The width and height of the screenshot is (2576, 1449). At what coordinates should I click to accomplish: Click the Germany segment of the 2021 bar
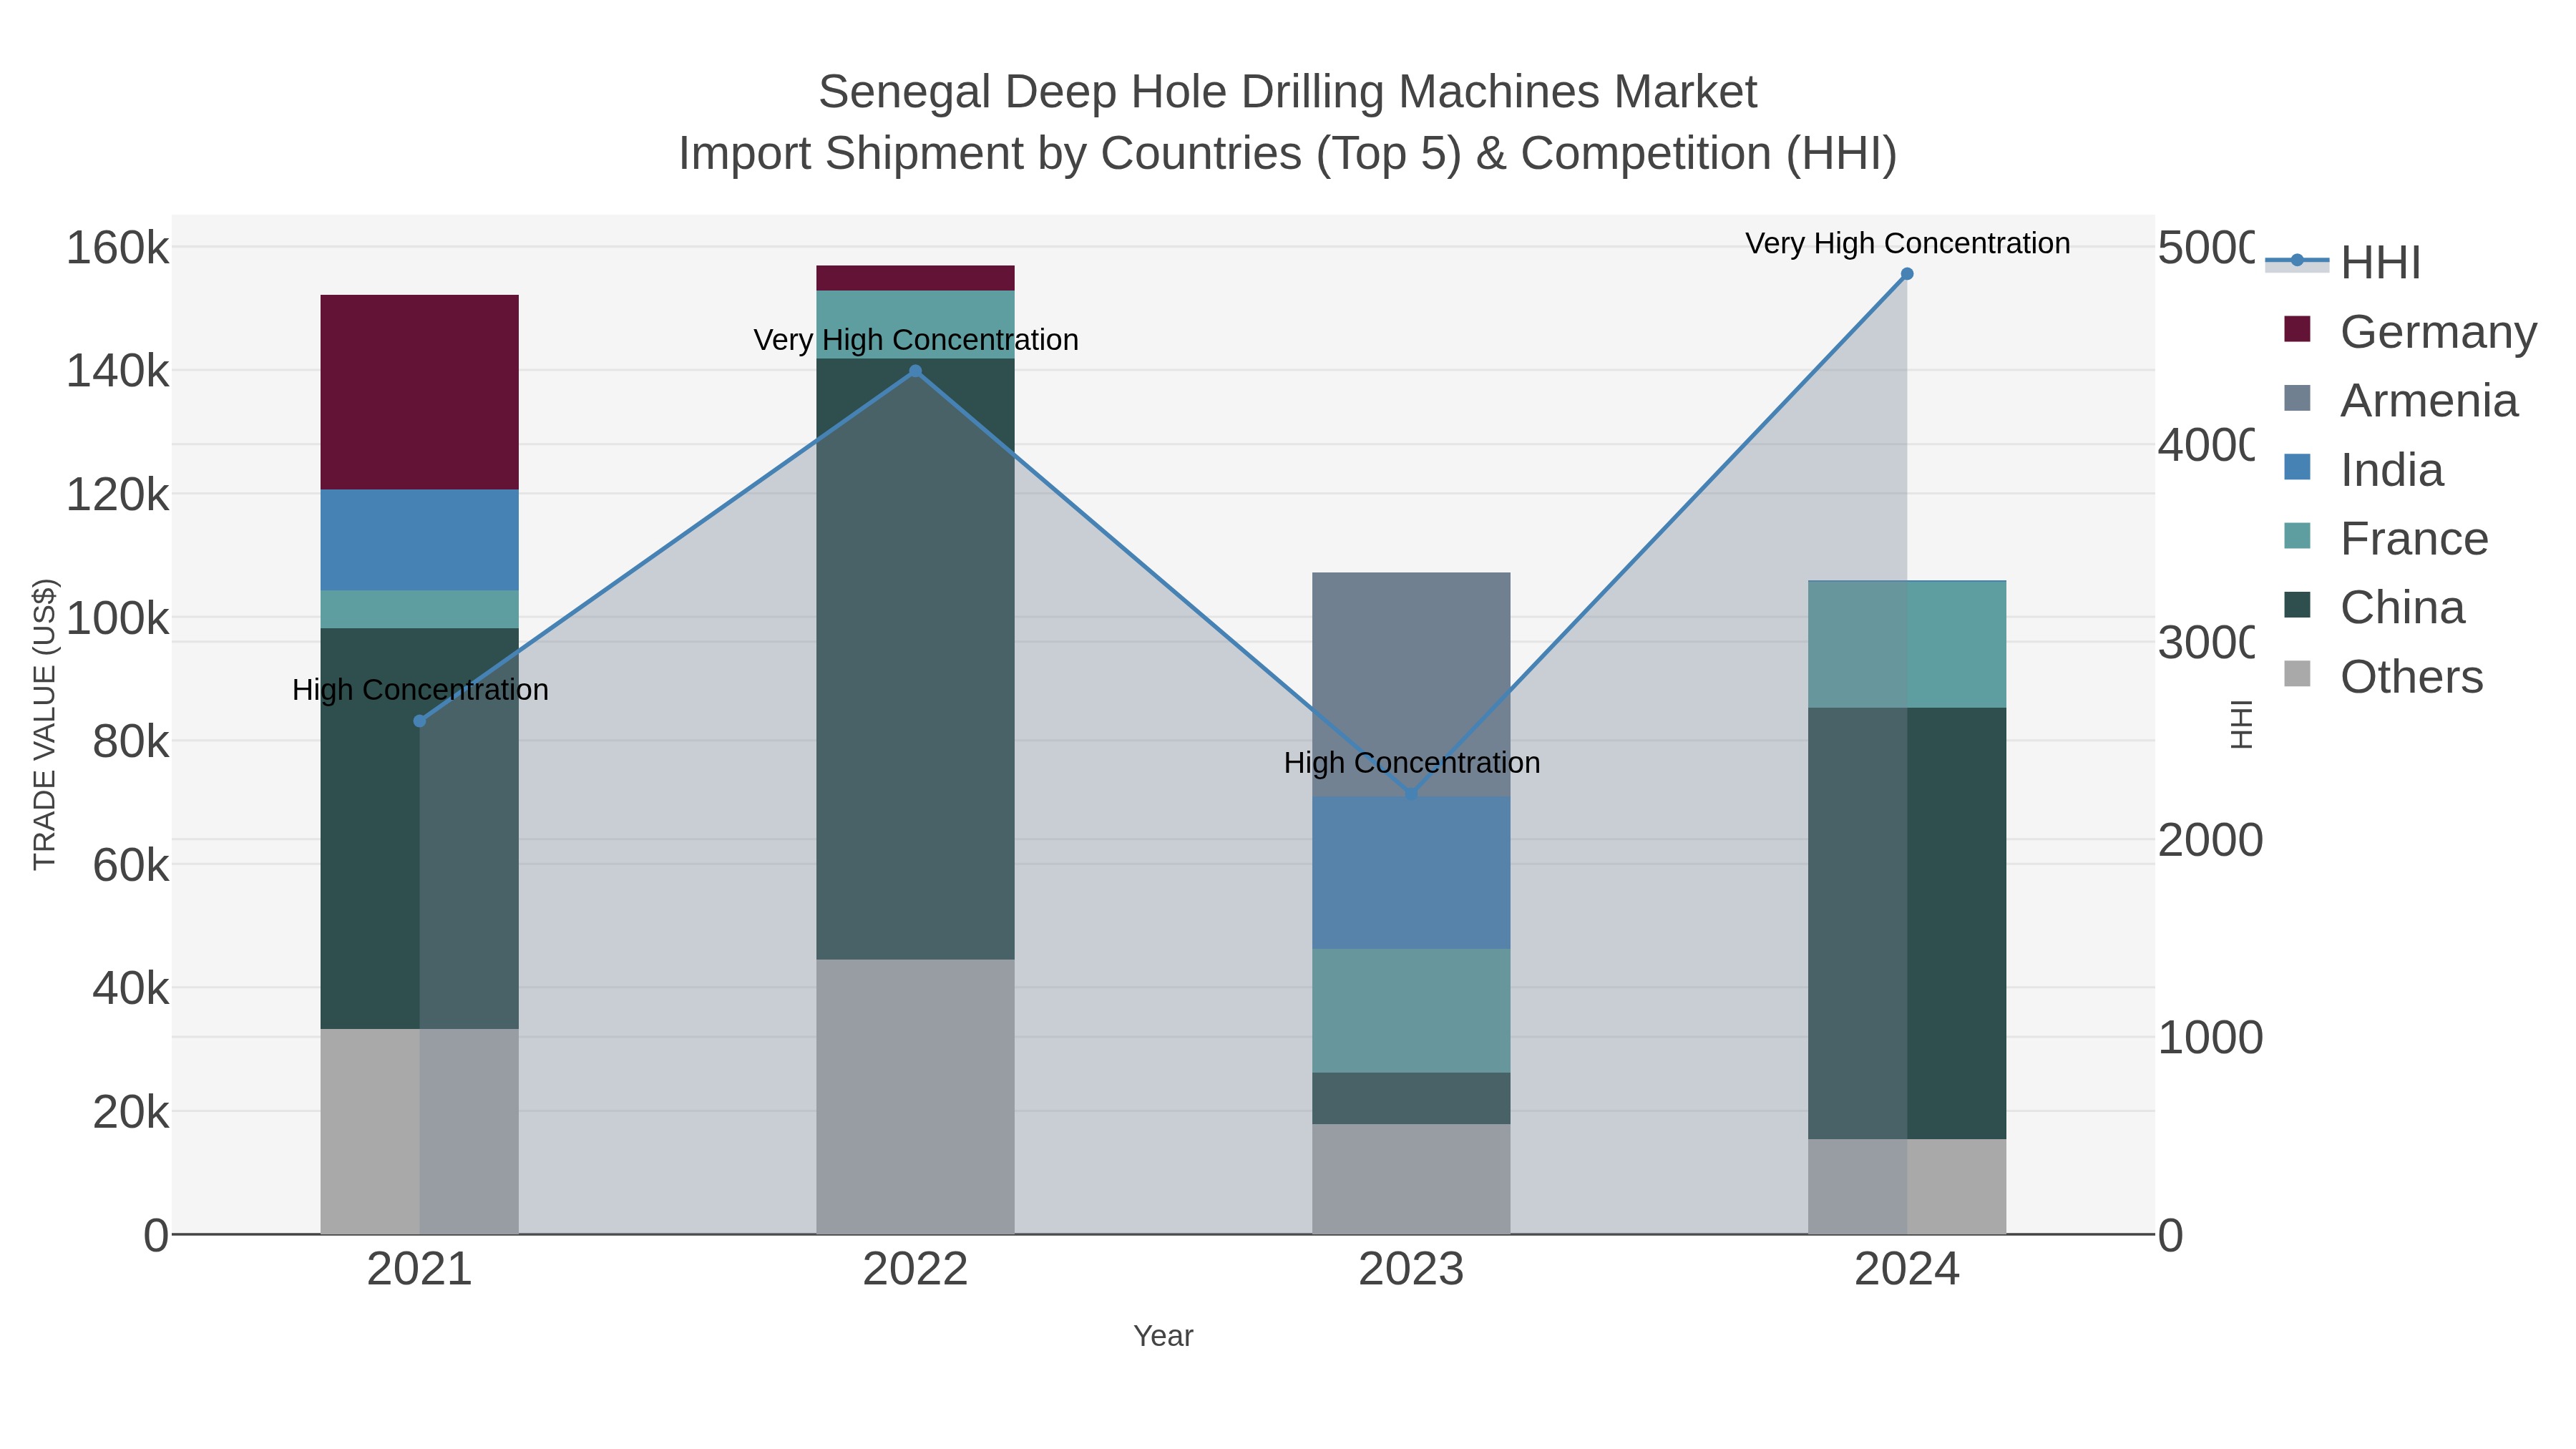[420, 392]
